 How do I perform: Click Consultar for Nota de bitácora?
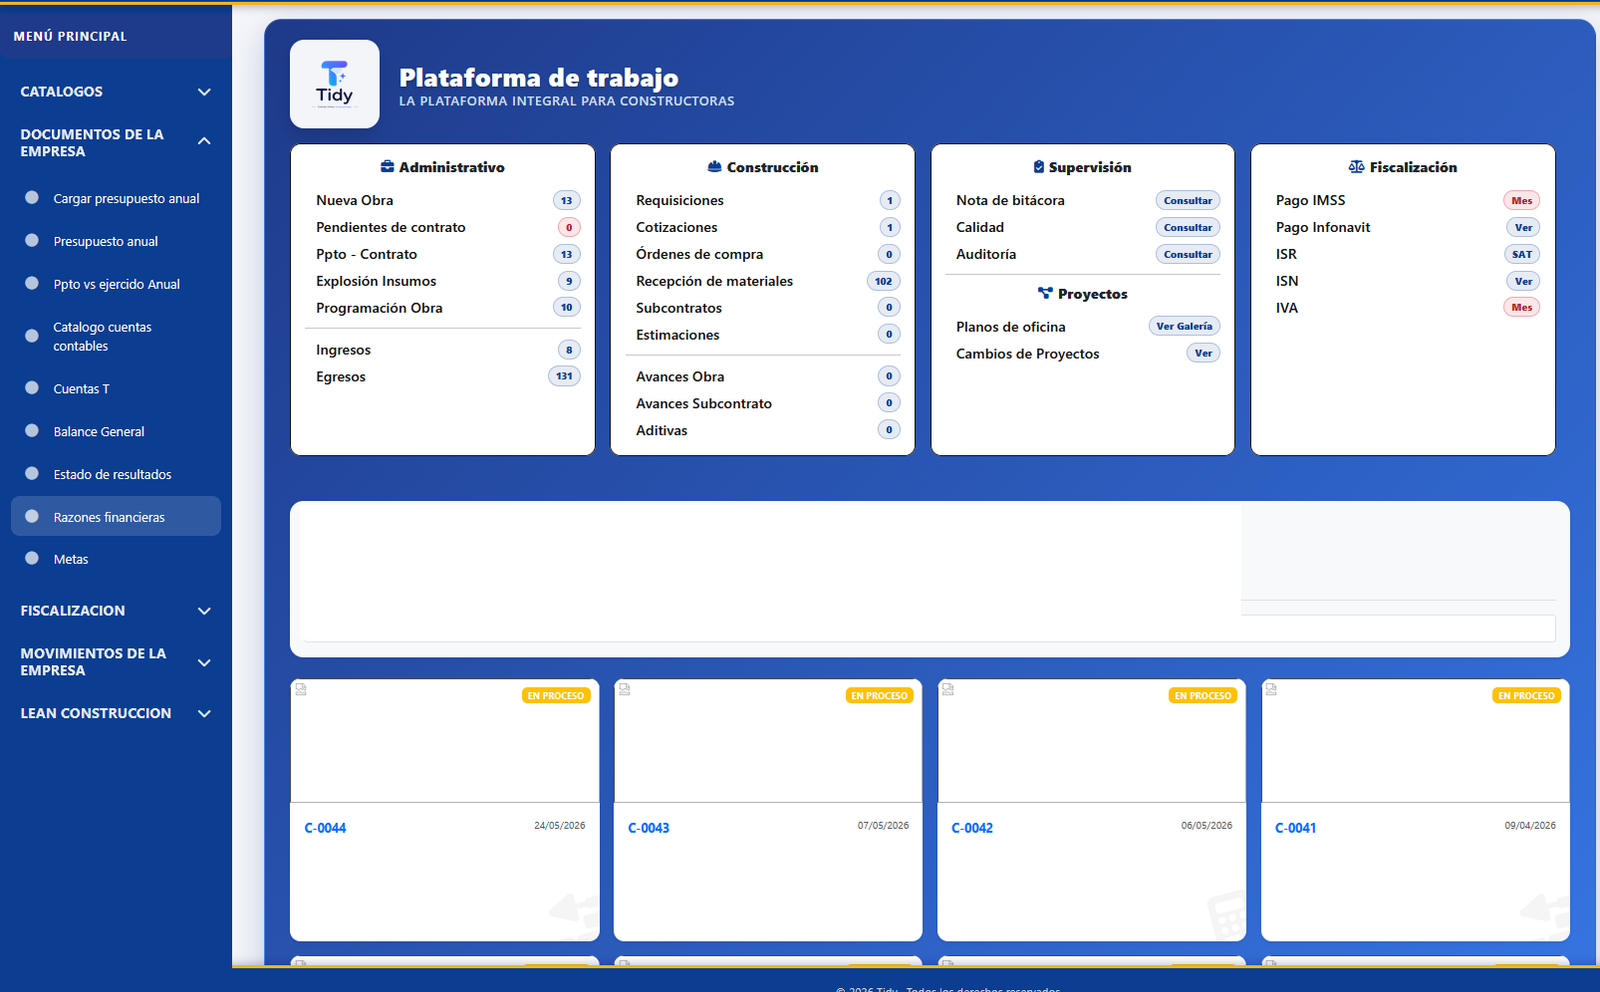pyautogui.click(x=1188, y=200)
